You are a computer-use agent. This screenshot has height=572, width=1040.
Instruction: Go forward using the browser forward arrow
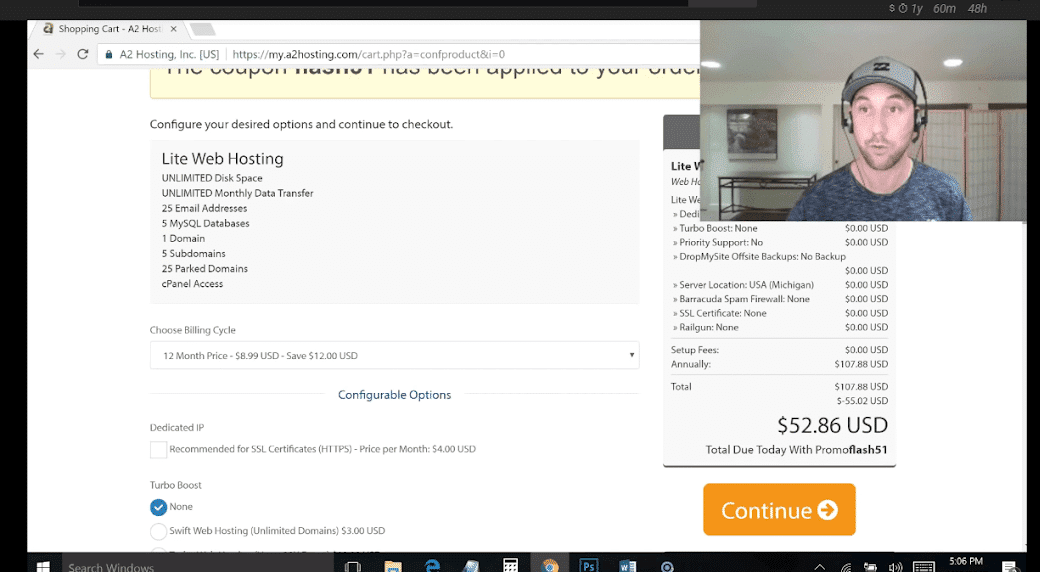tap(60, 54)
